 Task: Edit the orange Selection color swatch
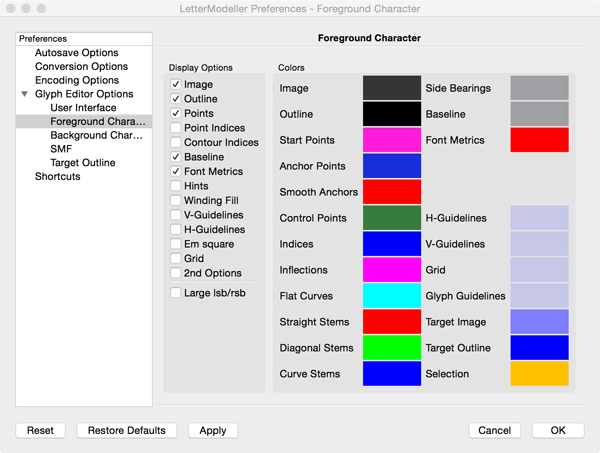pos(540,374)
